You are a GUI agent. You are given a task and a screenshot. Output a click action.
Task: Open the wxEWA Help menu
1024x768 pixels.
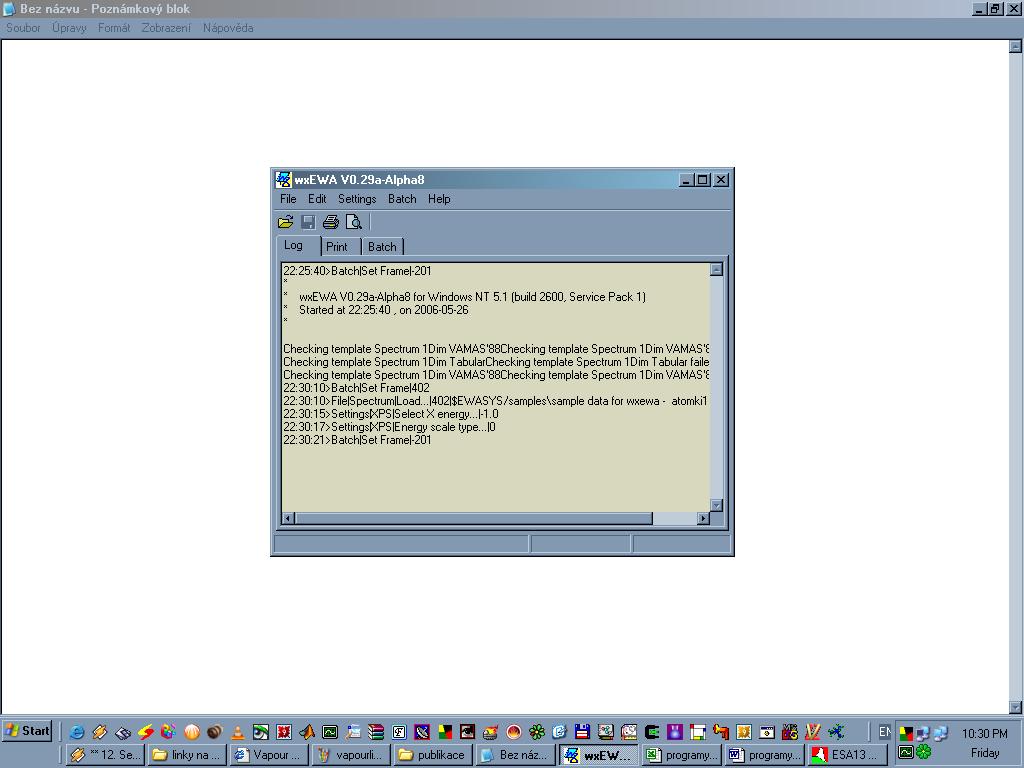[x=439, y=199]
